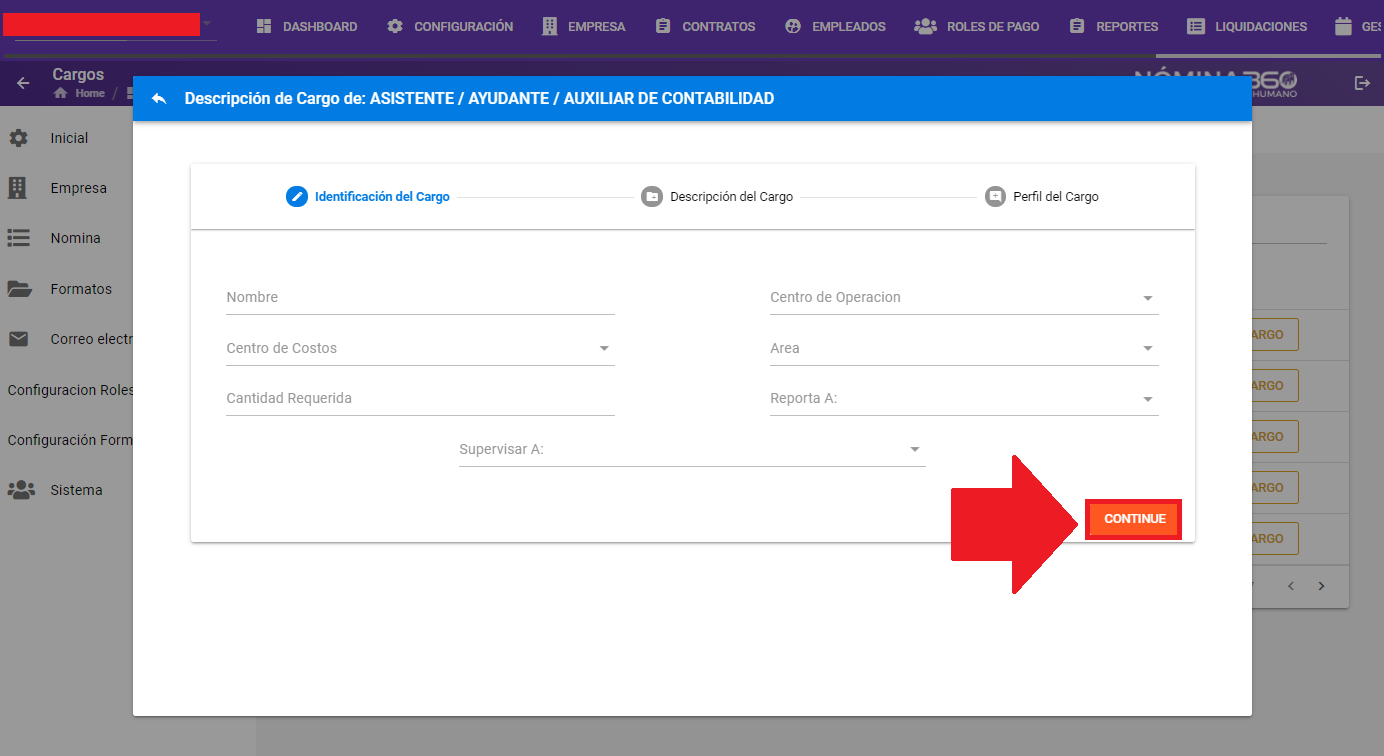Select Sistema in the sidebar
1384x756 pixels.
[76, 490]
